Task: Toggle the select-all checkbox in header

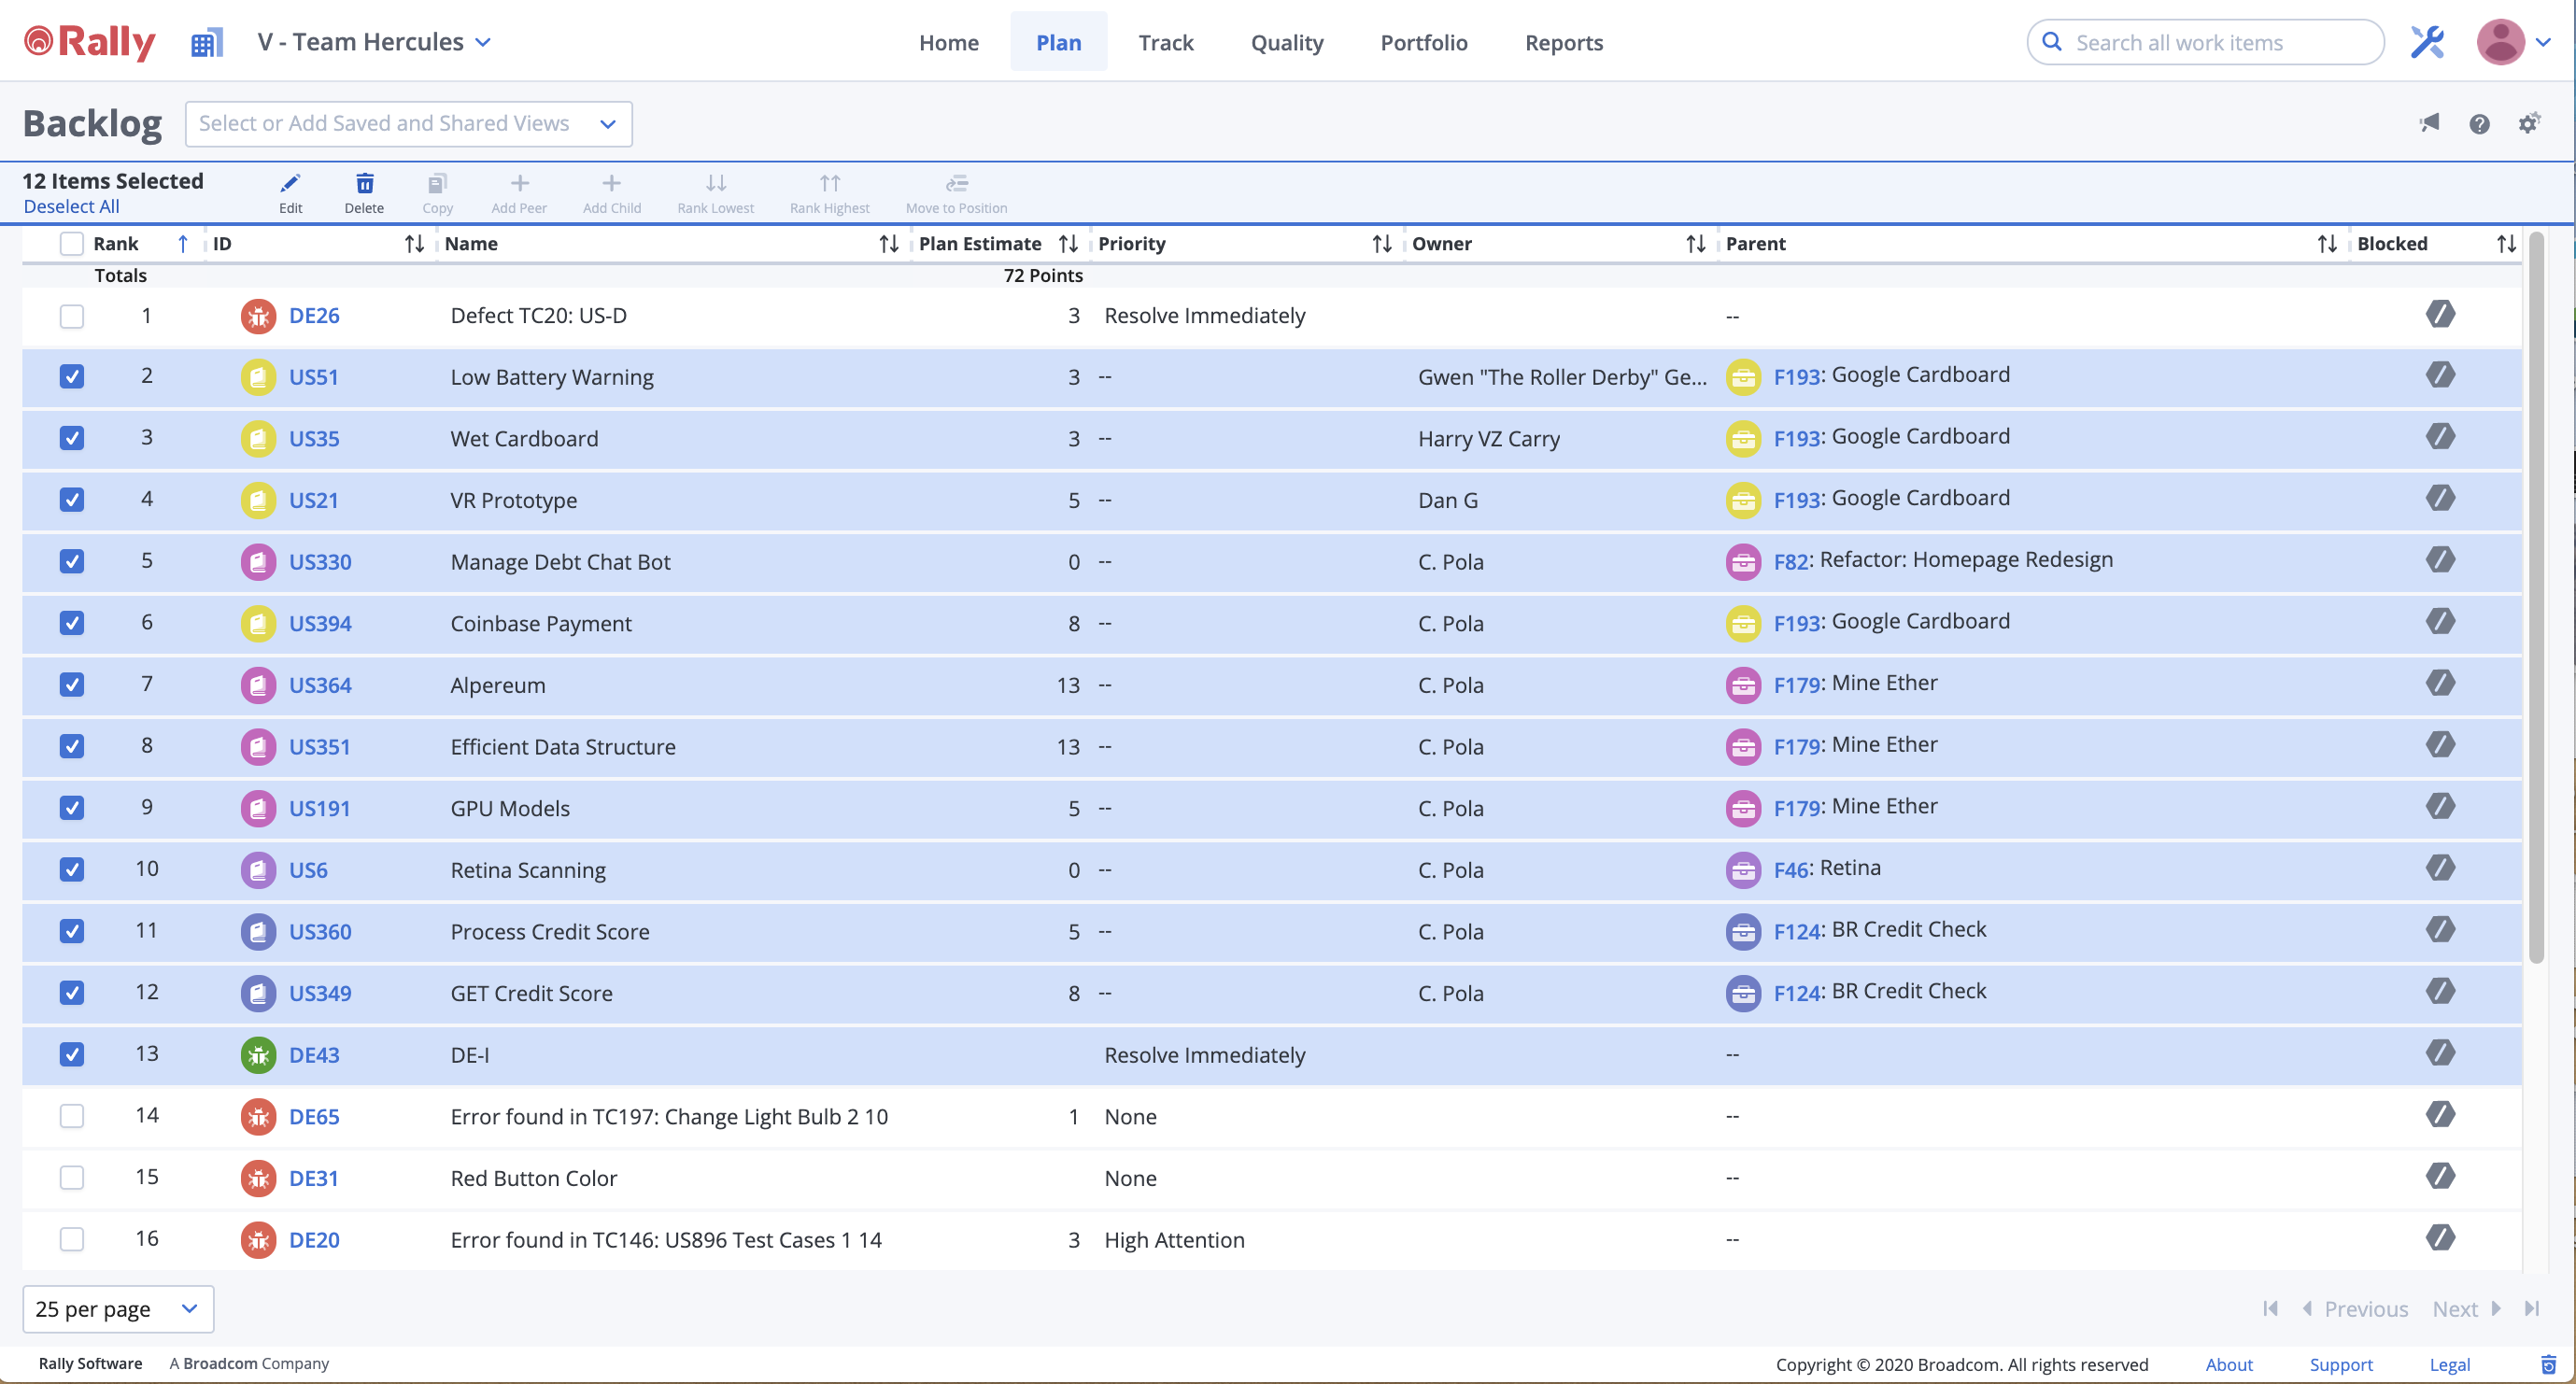Action: [72, 243]
